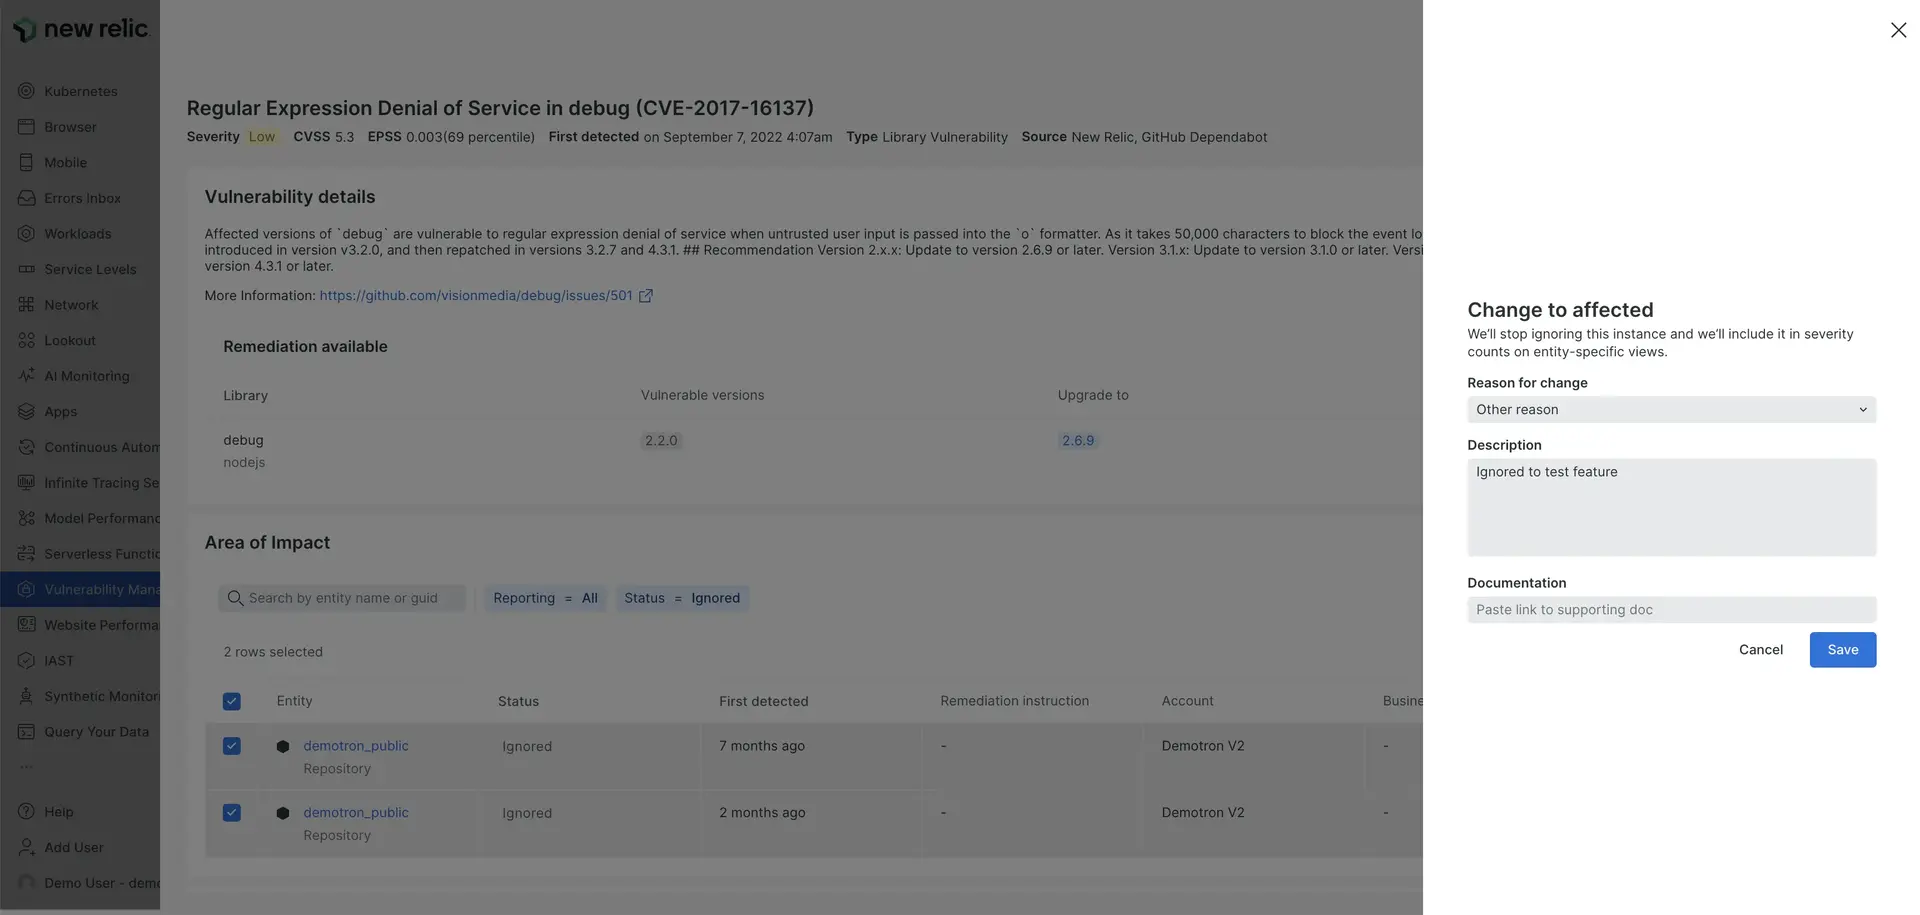1920x915 pixels.
Task: Uncheck demotron_public row from 2 months ago
Action: point(231,813)
